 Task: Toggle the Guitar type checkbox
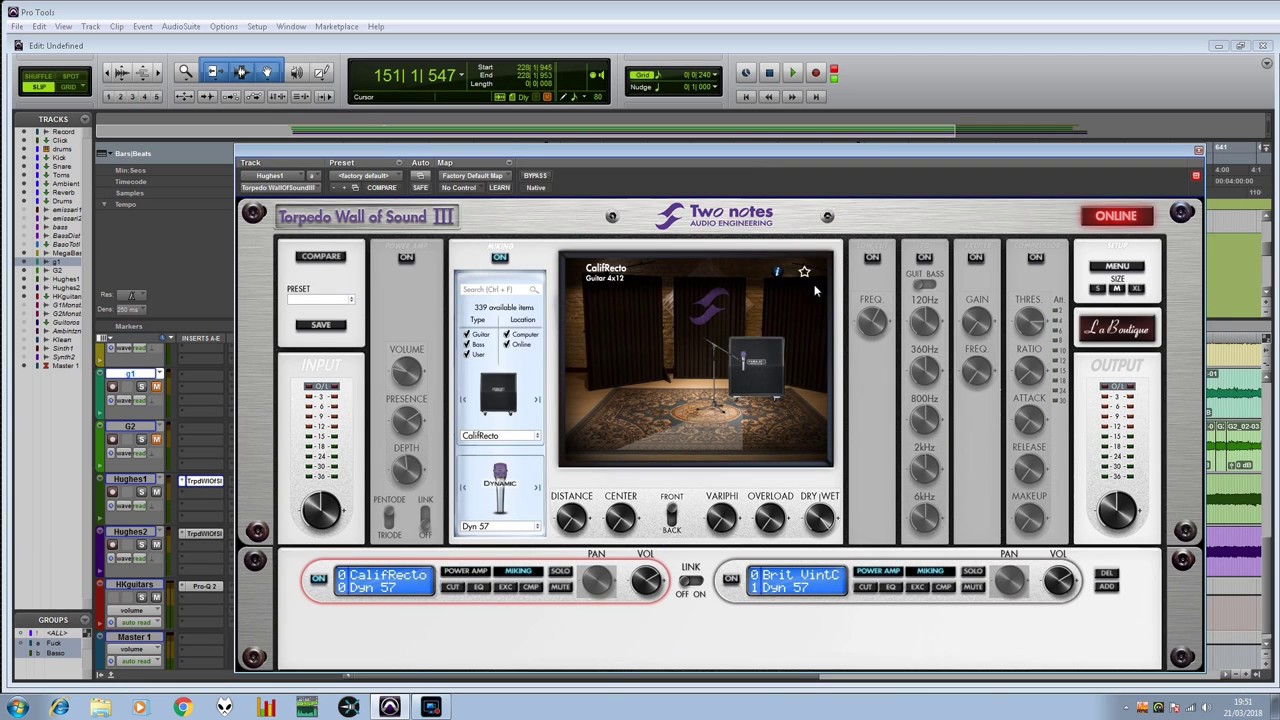pos(466,334)
